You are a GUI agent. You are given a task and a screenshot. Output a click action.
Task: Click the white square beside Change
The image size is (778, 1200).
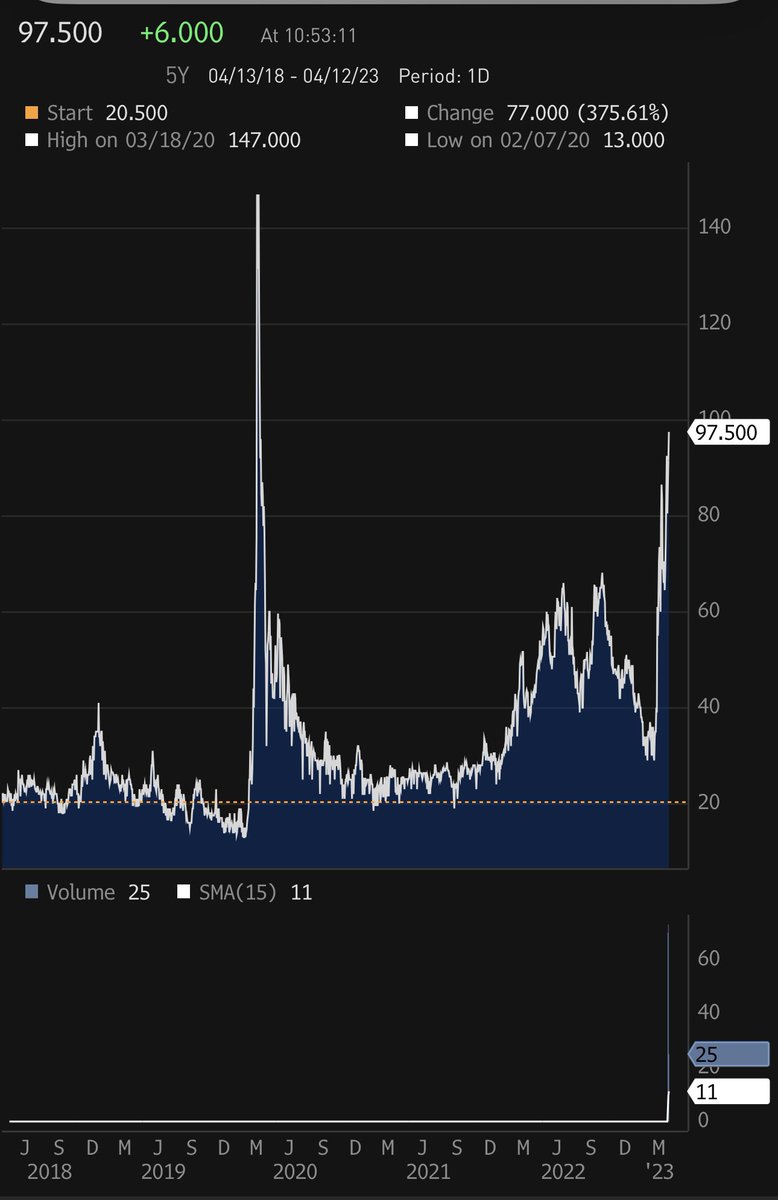tap(412, 113)
